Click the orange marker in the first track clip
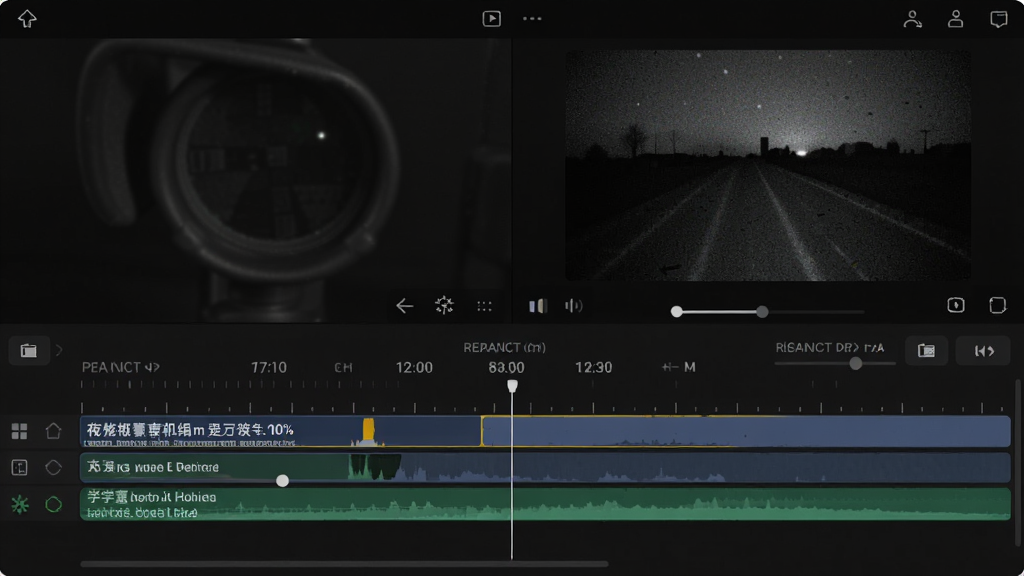The image size is (1024, 576). pos(368,430)
